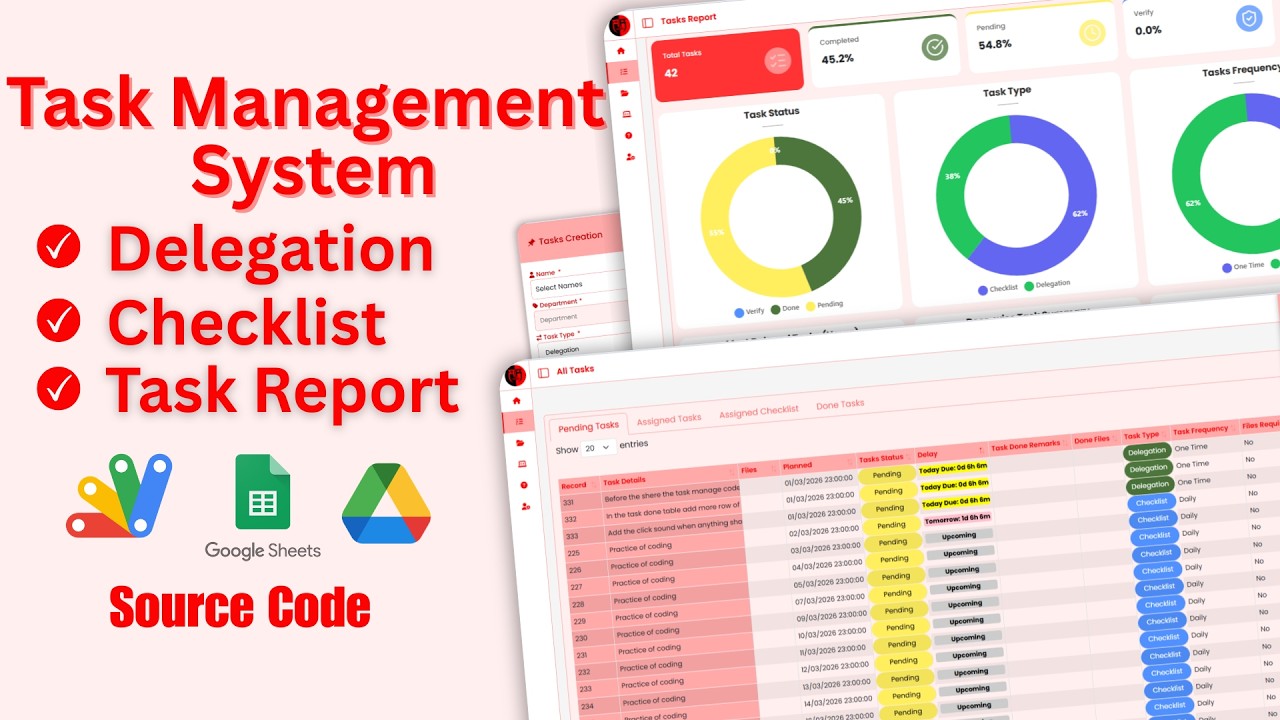Toggle One Time series in Tasks Frequency legend

tap(1243, 267)
